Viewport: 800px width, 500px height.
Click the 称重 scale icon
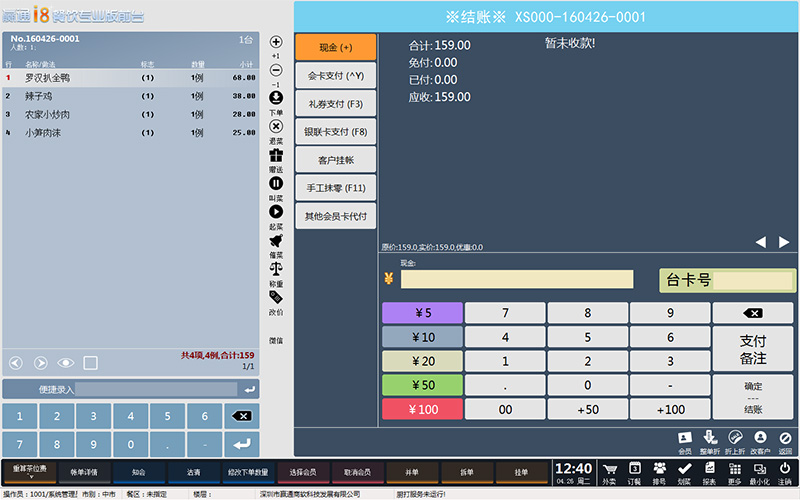point(276,269)
